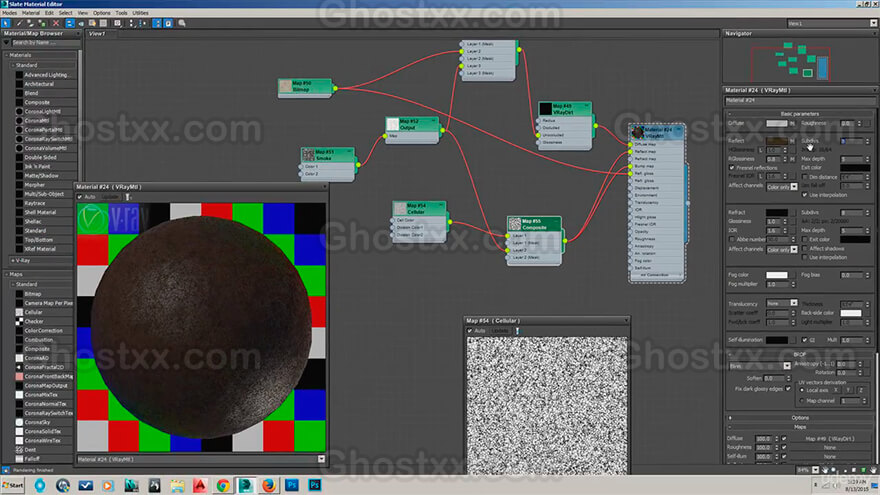Click the Zoom Extents navigation icon
880x495 pixels.
tap(854, 470)
